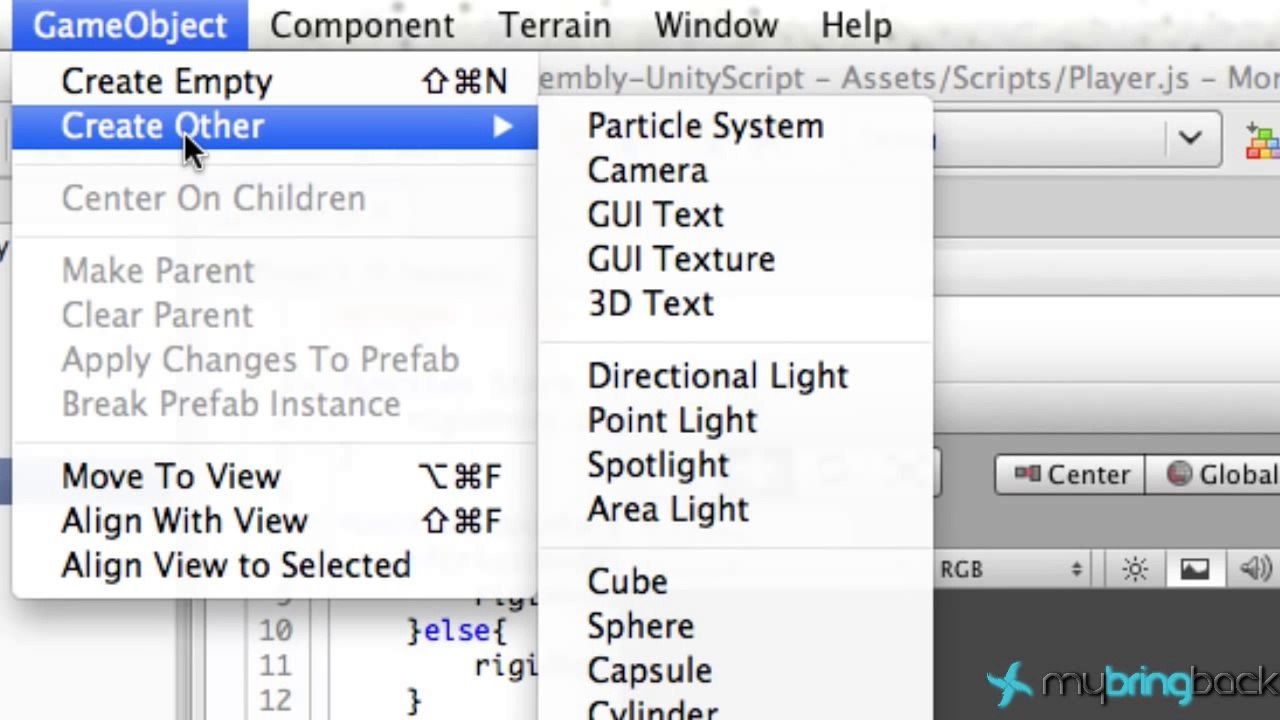Open the Component menu
Viewport: 1280px width, 720px height.
click(x=362, y=25)
